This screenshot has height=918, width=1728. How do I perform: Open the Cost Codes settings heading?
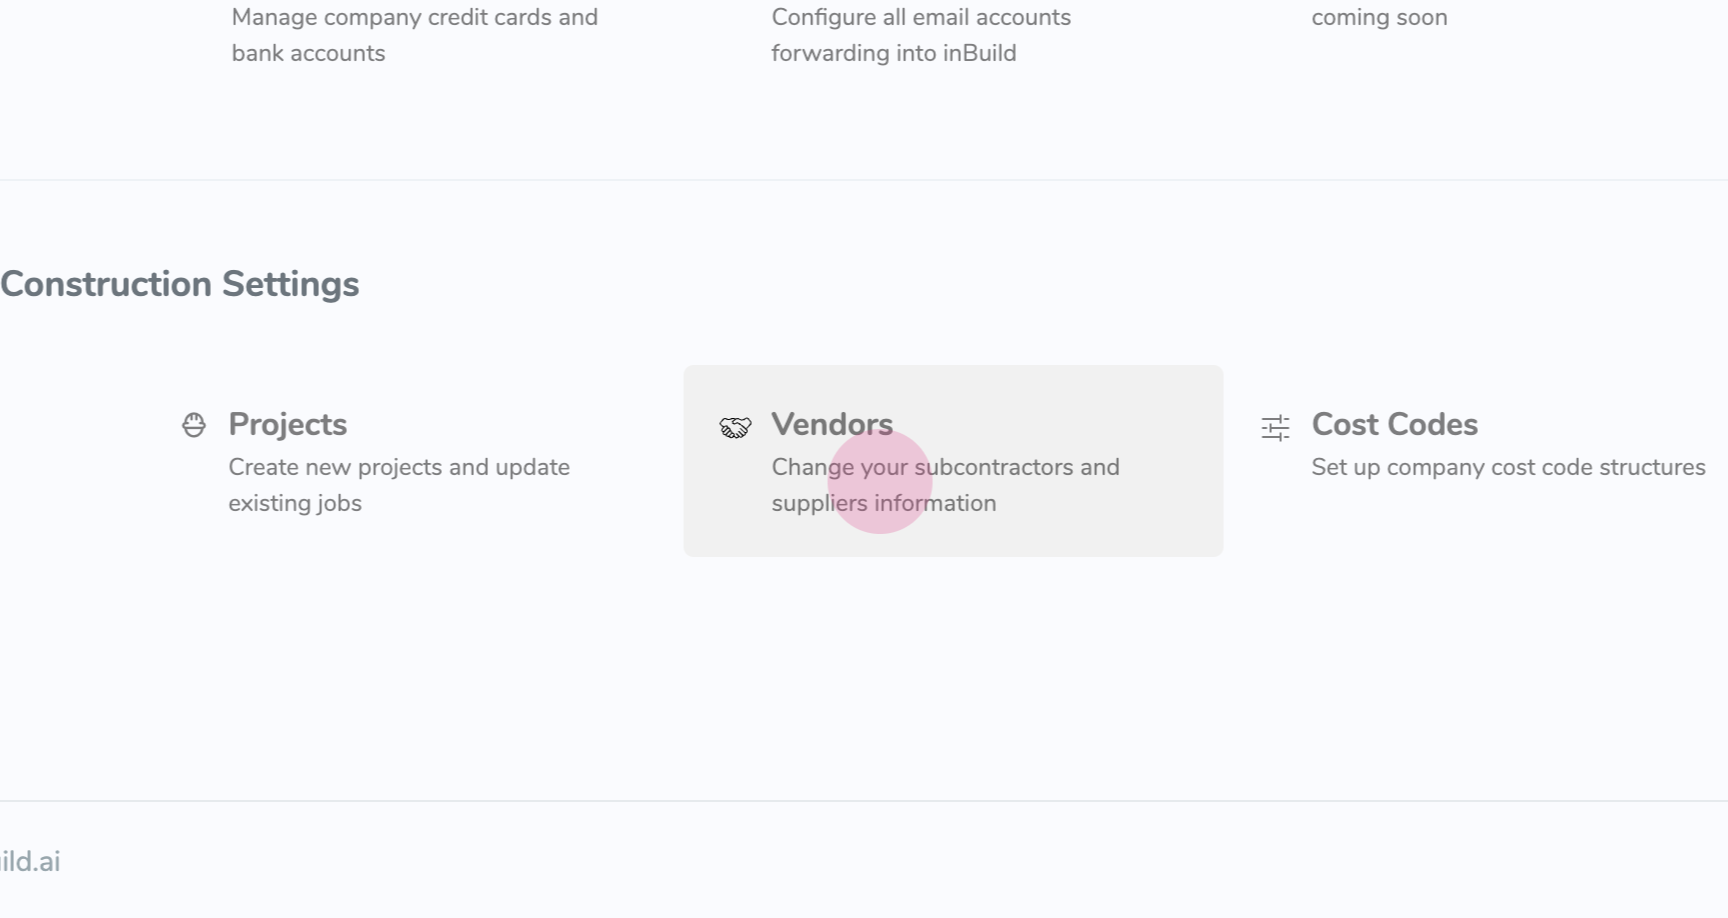tap(1394, 424)
